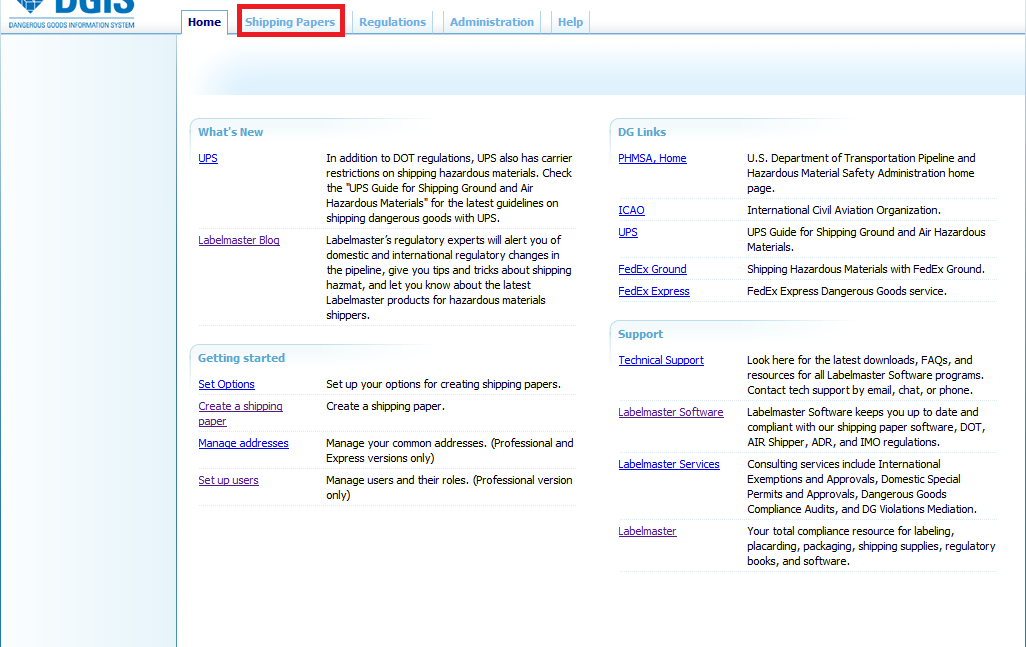Go to Manage addresses
This screenshot has height=647, width=1026.
pyautogui.click(x=243, y=443)
